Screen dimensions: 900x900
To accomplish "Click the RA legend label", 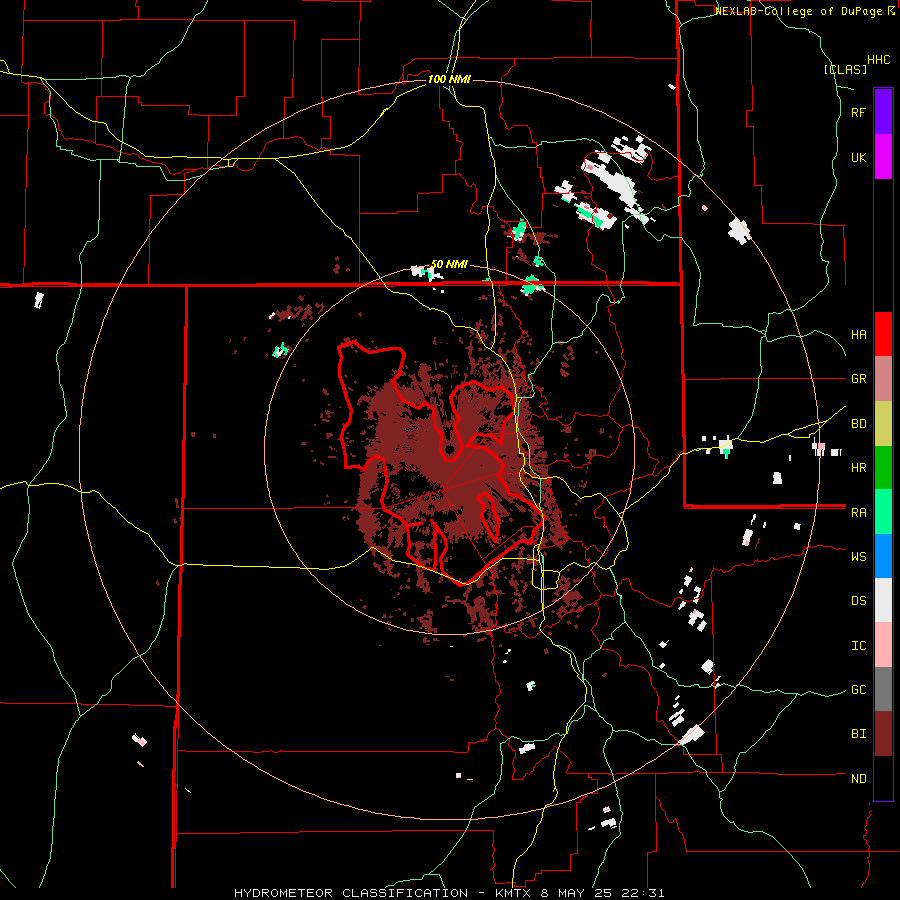I will (x=858, y=513).
